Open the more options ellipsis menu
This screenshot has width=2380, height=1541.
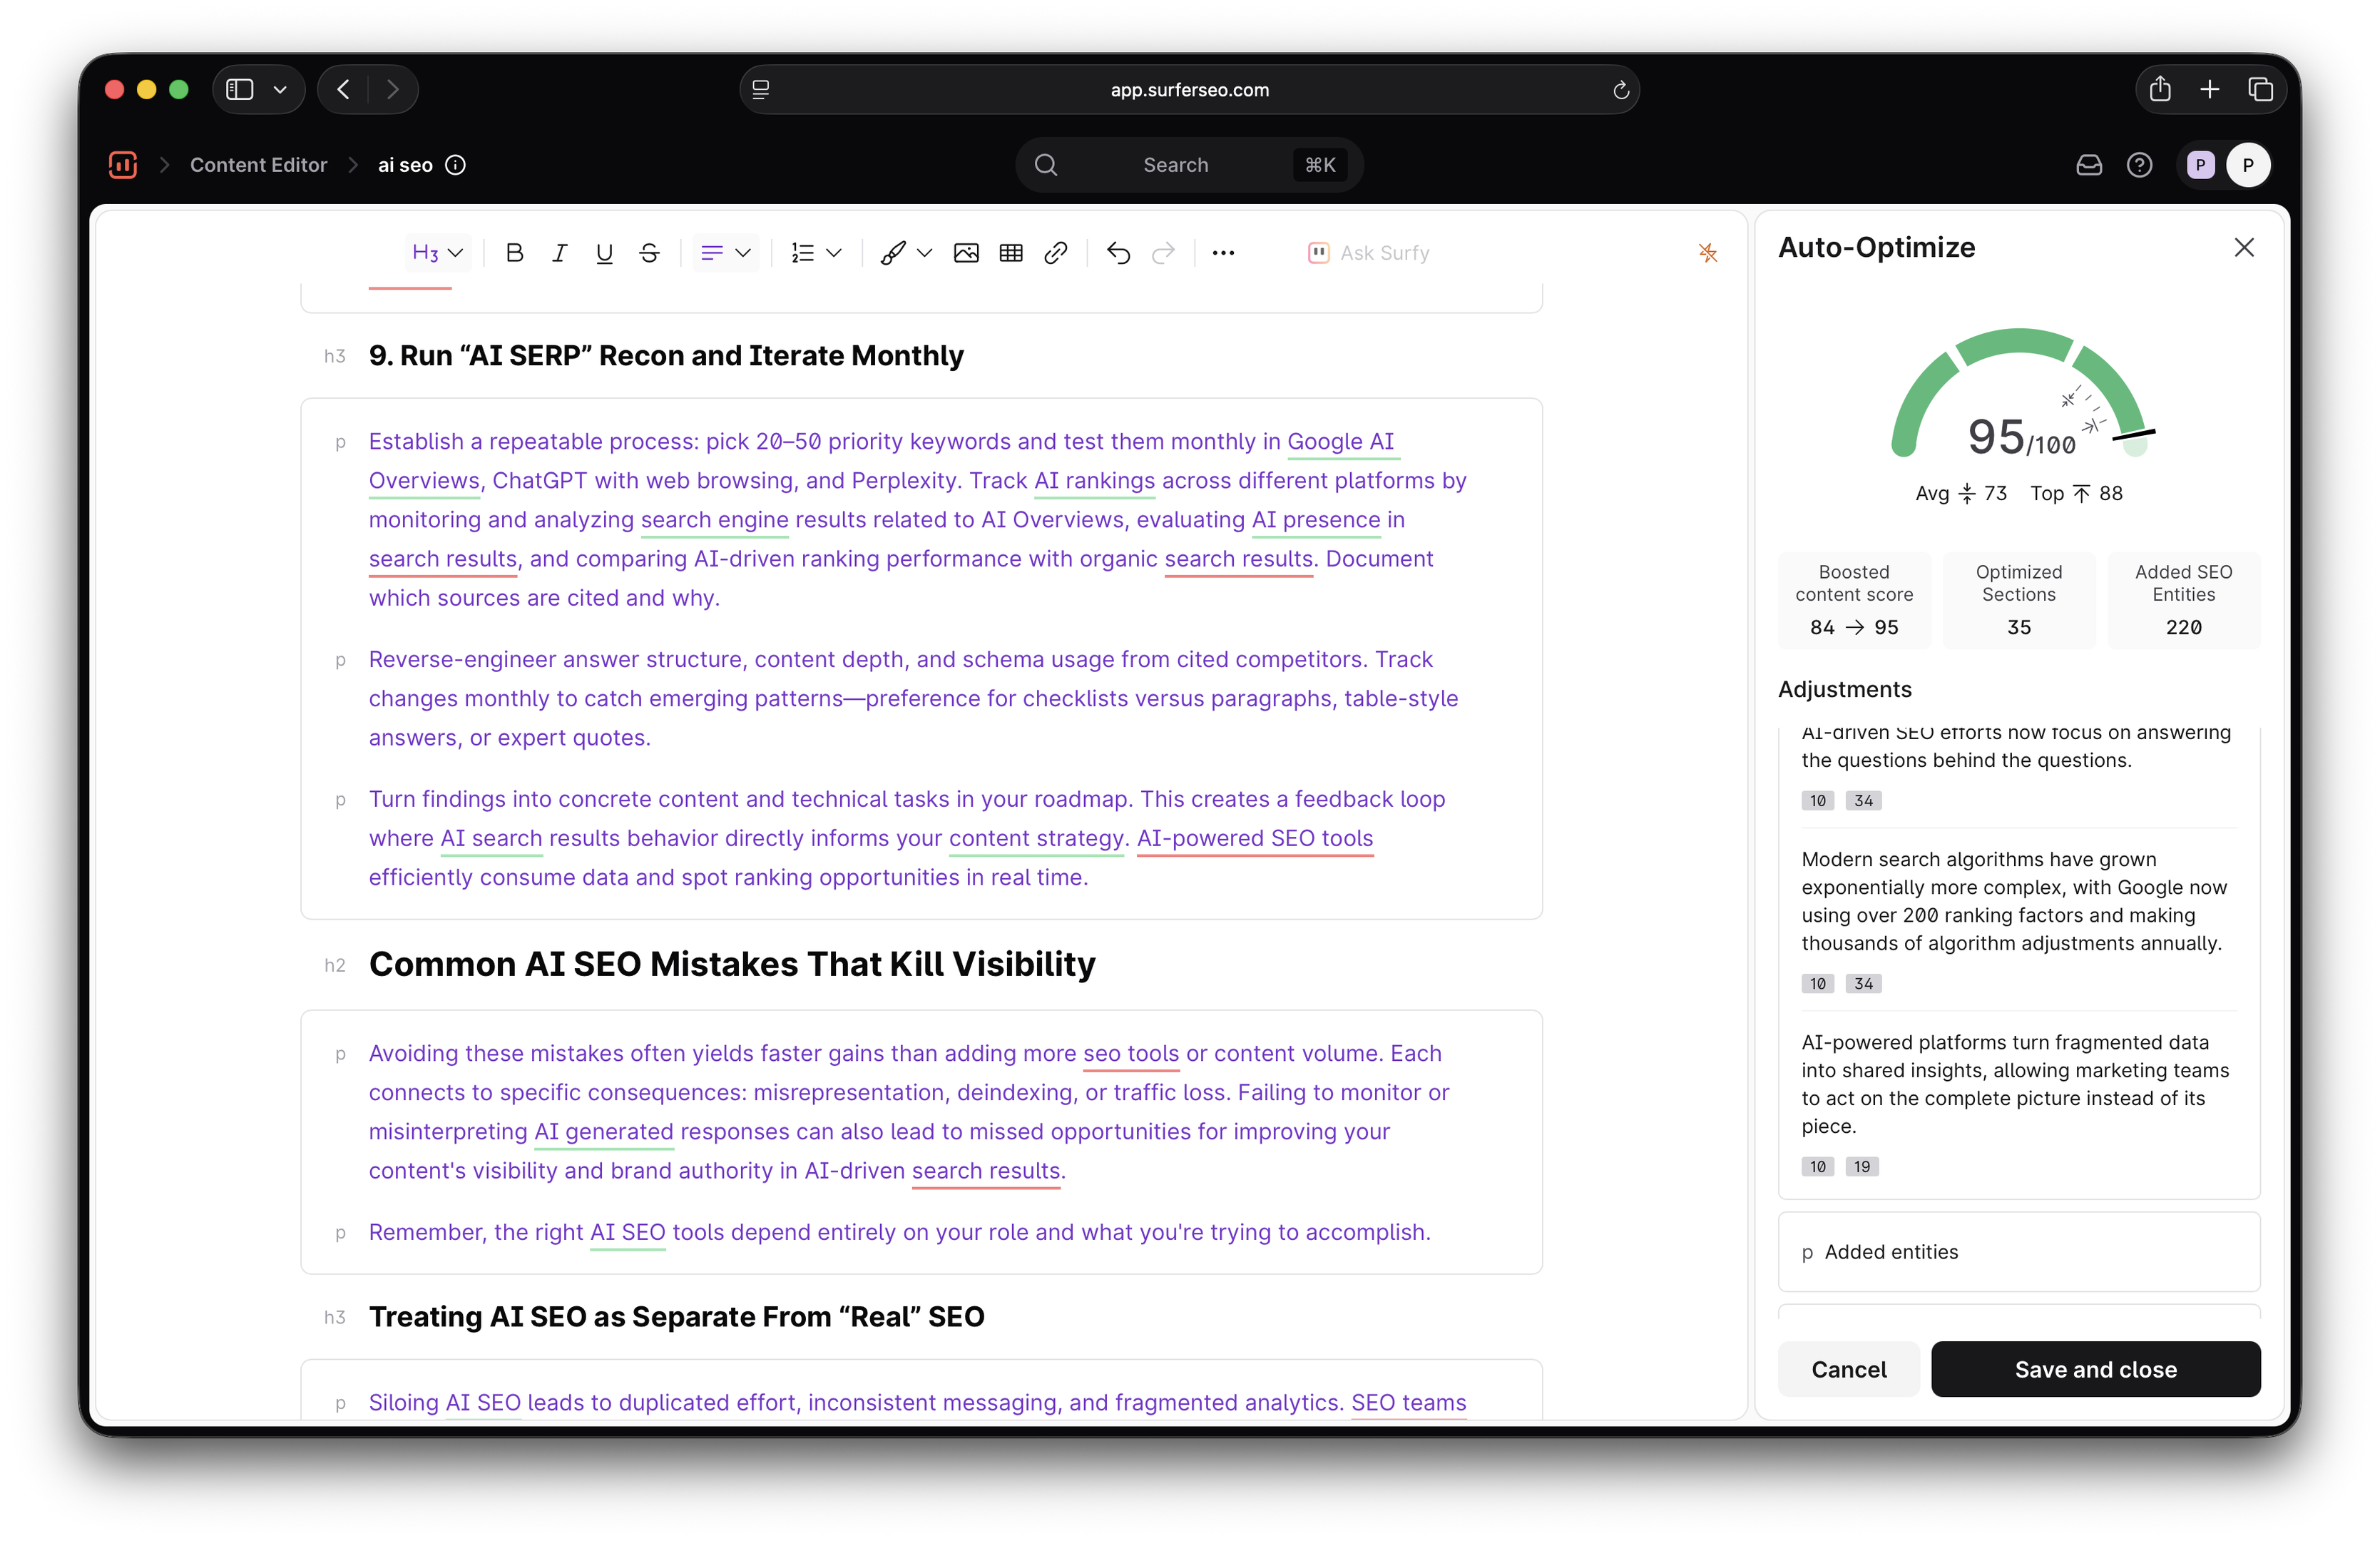(1223, 253)
